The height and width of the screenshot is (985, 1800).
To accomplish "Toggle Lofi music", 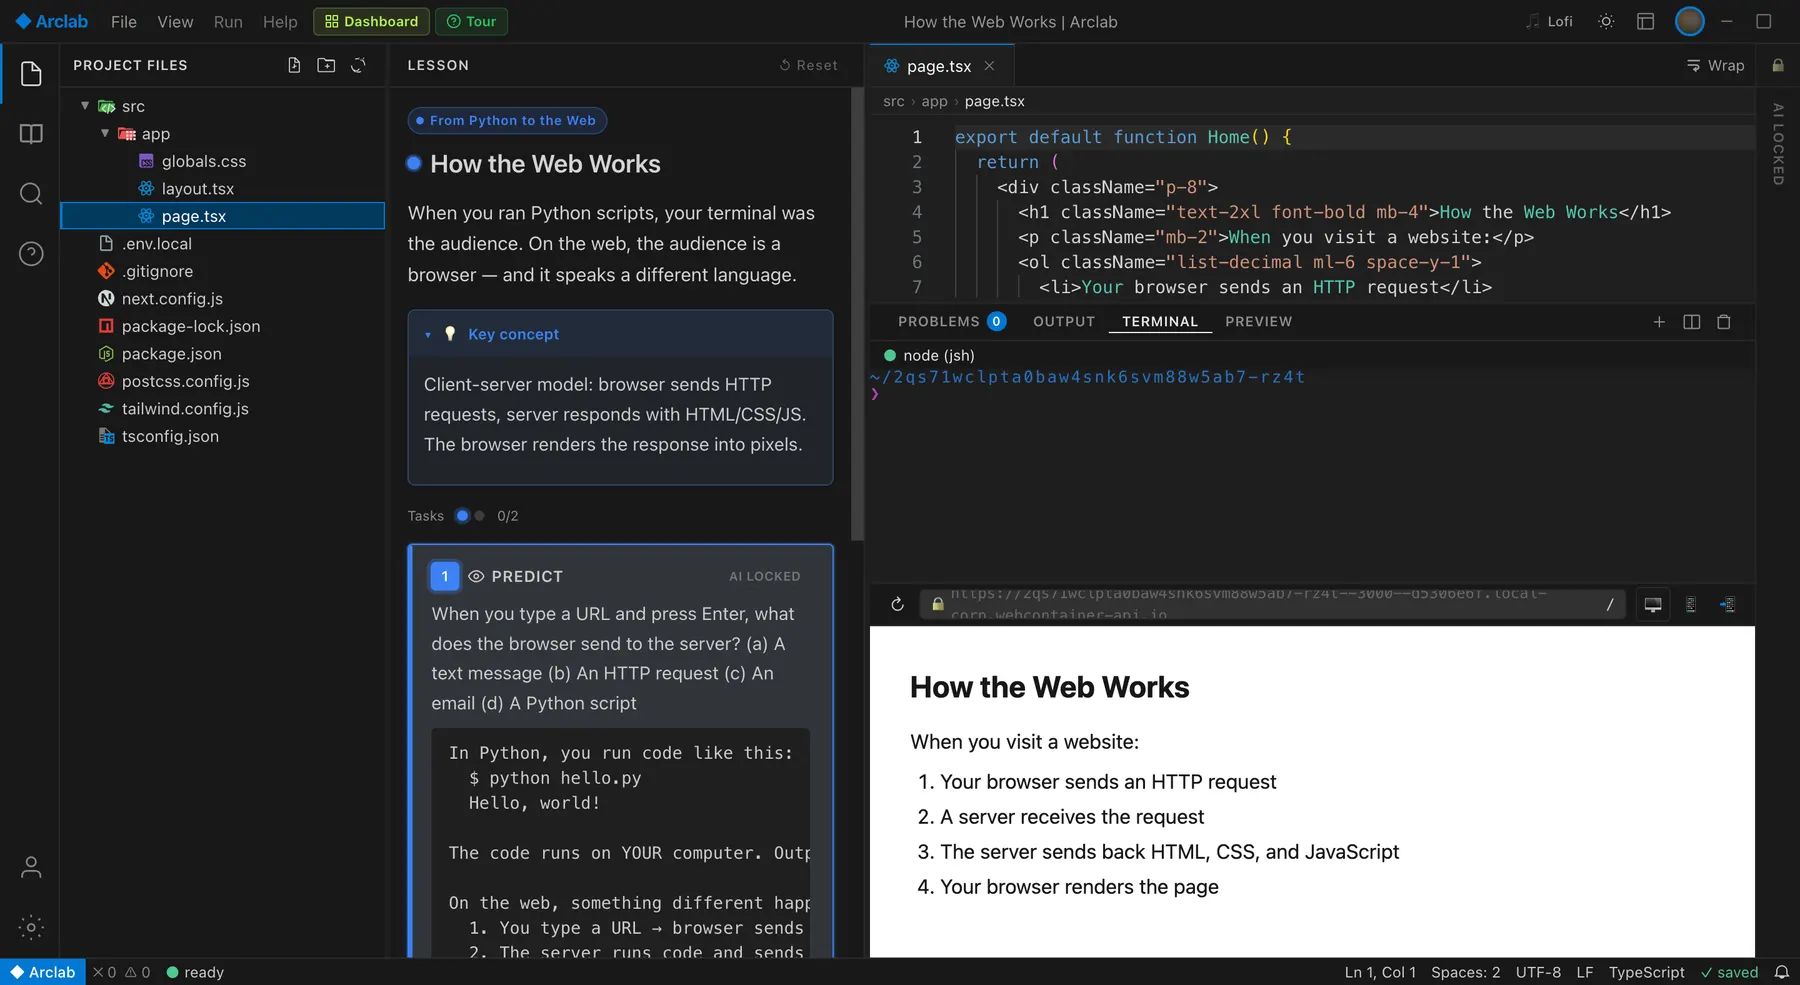I will pos(1549,22).
